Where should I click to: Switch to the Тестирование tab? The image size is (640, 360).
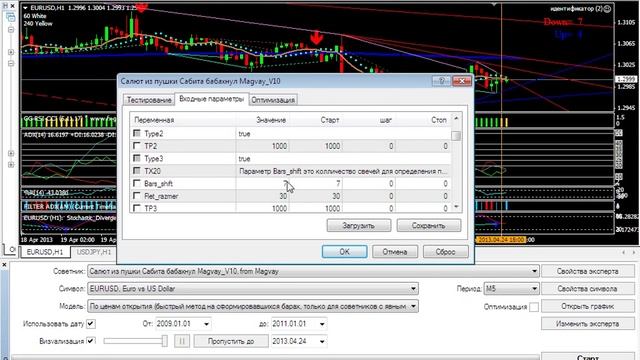click(x=149, y=100)
